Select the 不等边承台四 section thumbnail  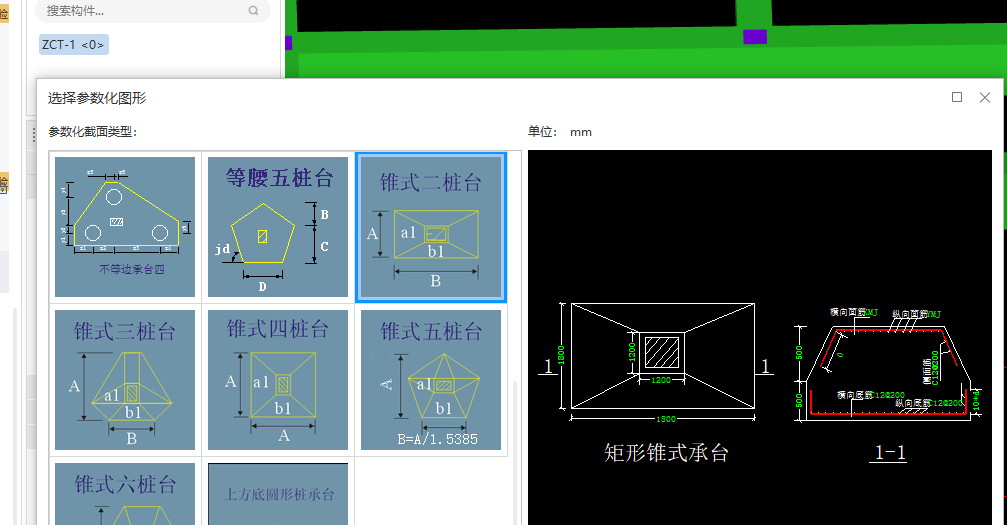pos(125,227)
